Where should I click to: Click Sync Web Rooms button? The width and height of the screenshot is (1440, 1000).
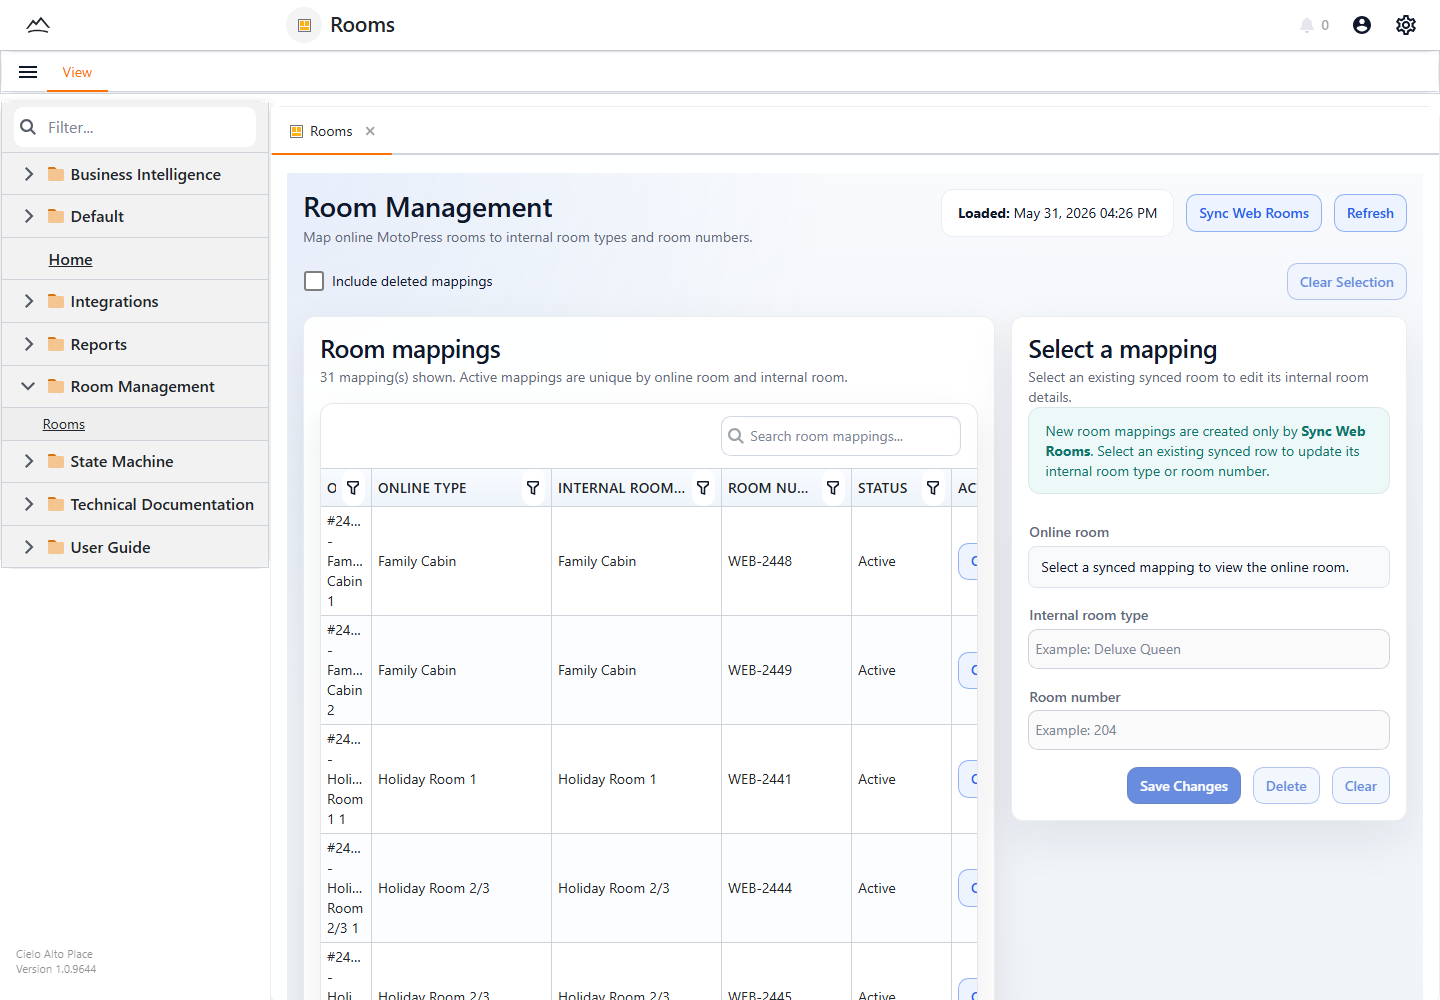click(1254, 213)
